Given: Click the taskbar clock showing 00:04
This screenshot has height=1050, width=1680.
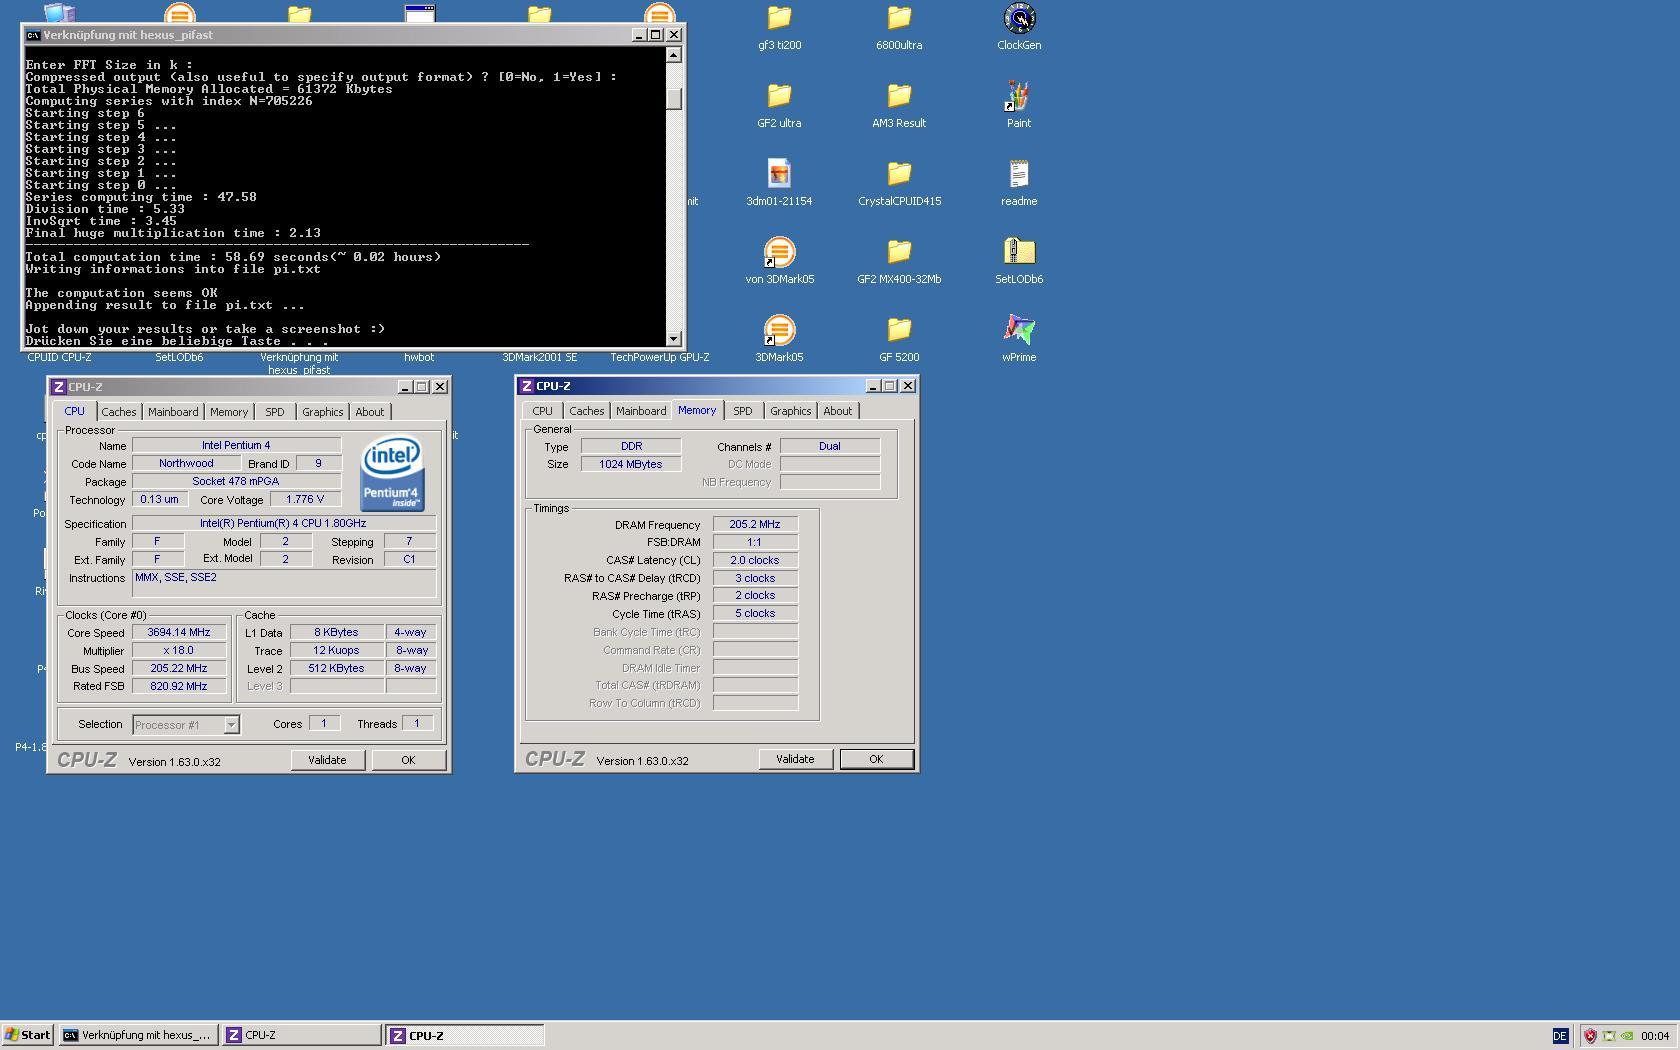Looking at the screenshot, I should [1655, 1036].
